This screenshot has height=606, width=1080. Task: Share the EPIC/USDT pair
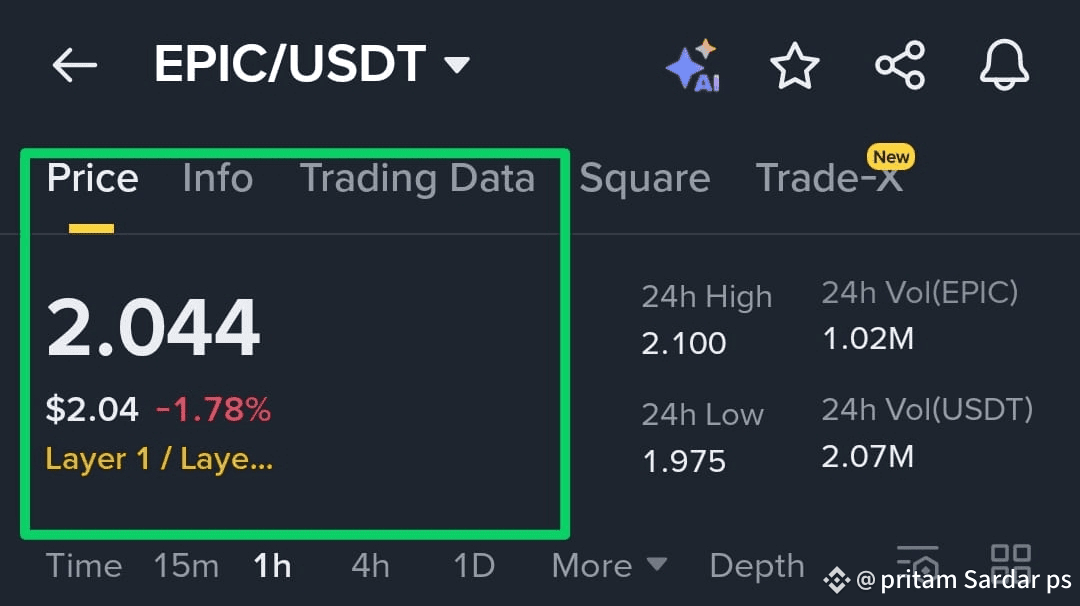(x=900, y=66)
